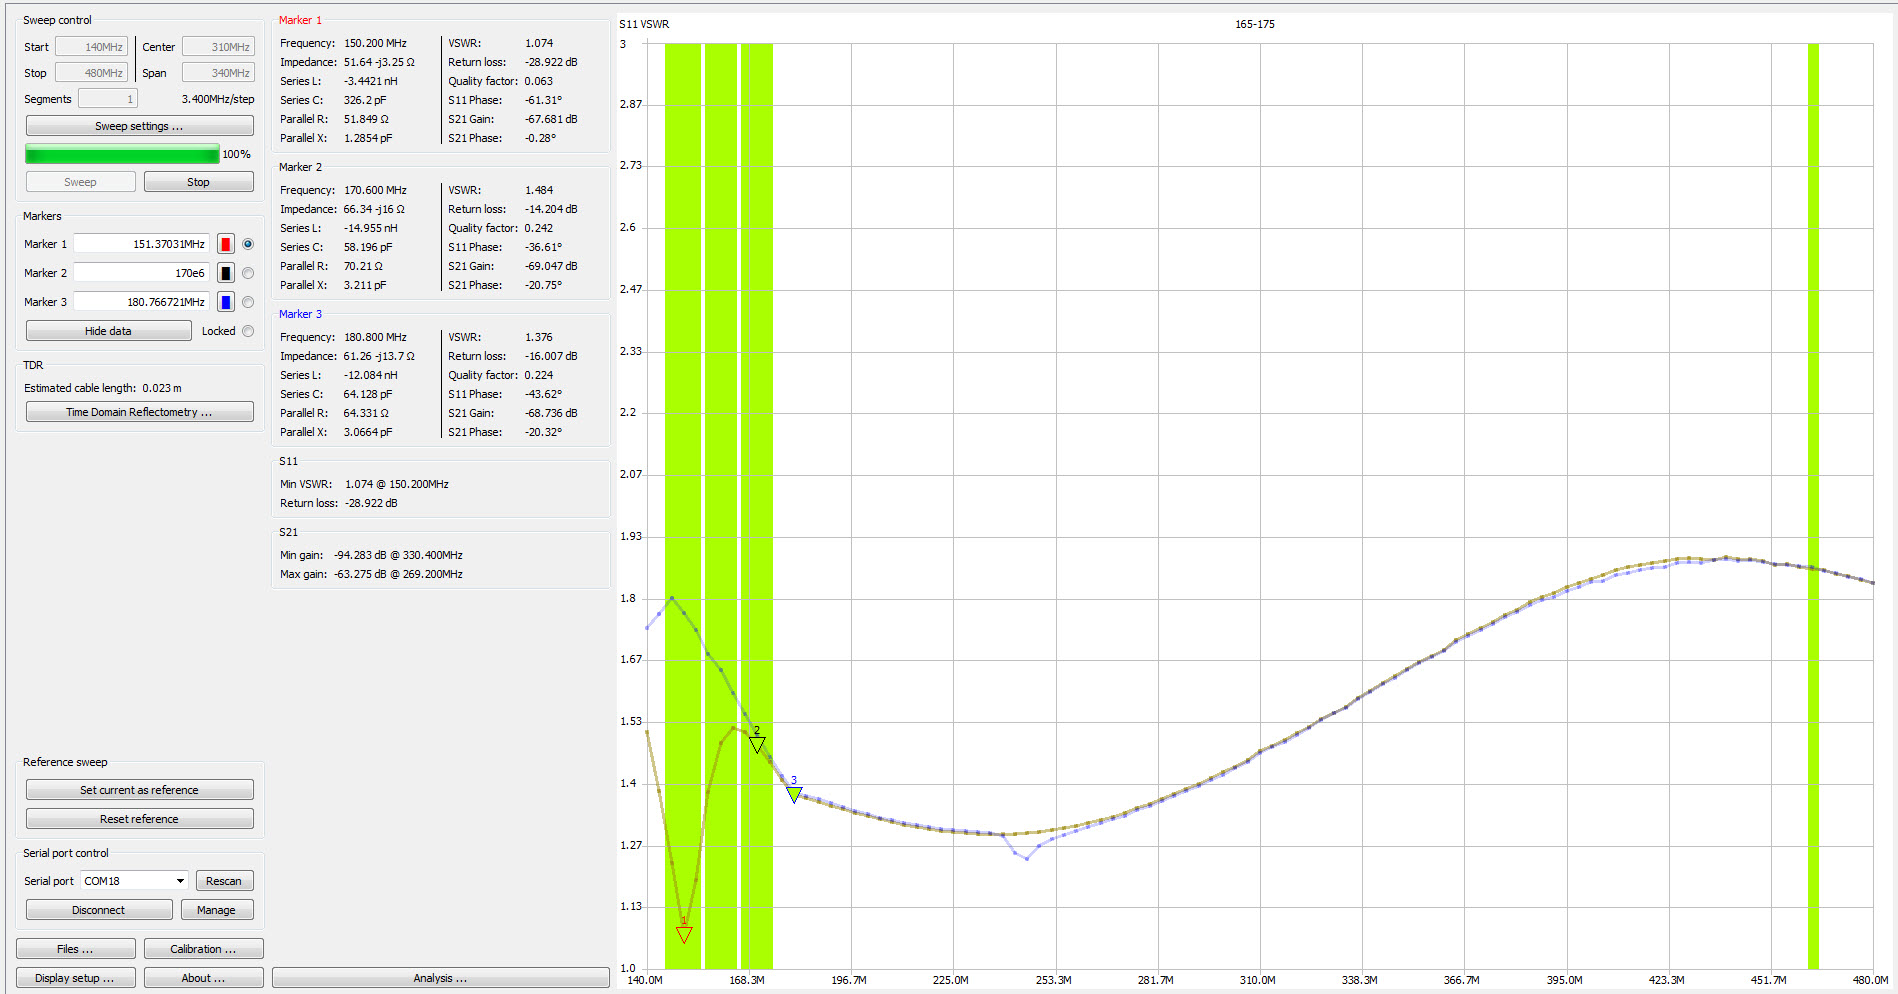Click Reset reference button
The image size is (1898, 994).
tap(139, 819)
